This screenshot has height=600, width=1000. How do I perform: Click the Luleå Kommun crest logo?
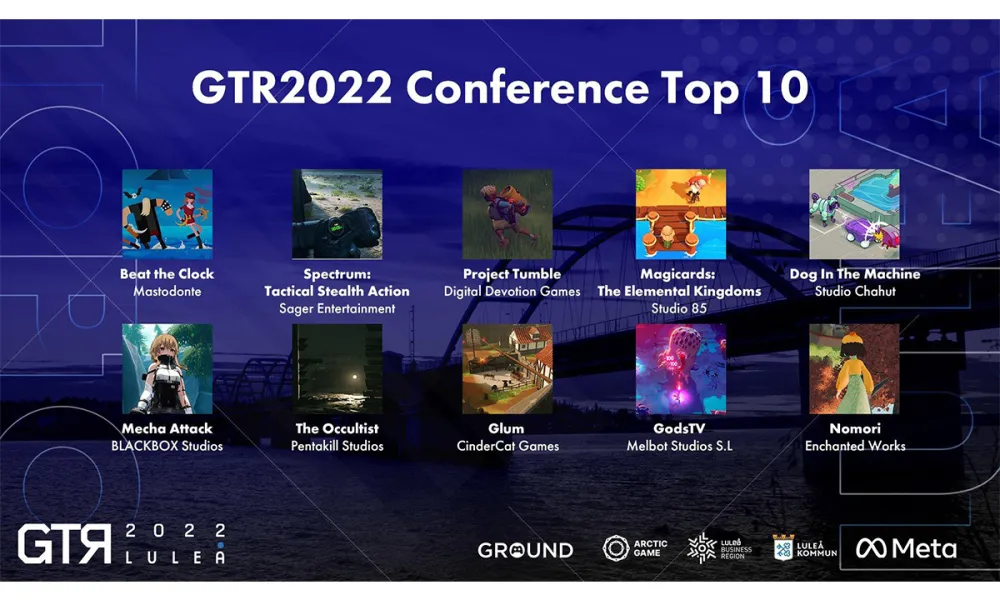click(805, 548)
